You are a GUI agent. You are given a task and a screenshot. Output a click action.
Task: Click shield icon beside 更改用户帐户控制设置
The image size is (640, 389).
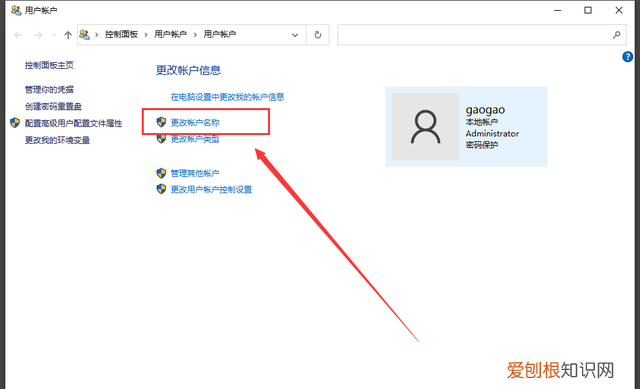coord(161,189)
